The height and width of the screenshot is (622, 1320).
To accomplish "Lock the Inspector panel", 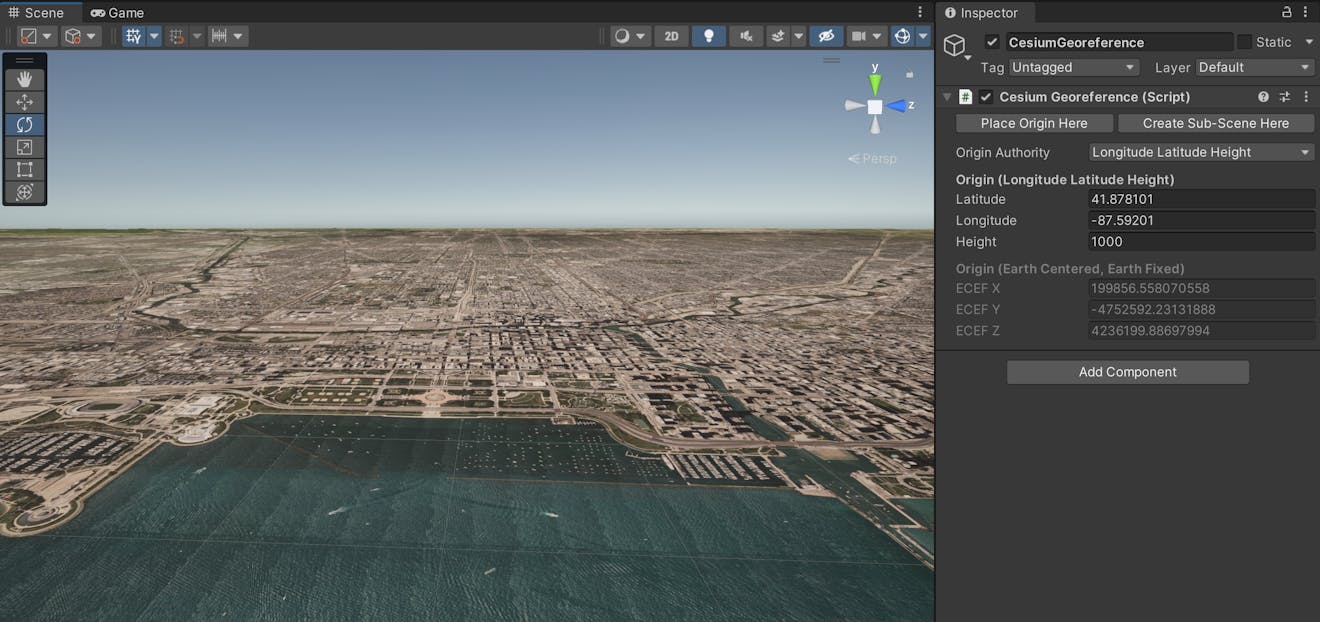I will 1287,11.
